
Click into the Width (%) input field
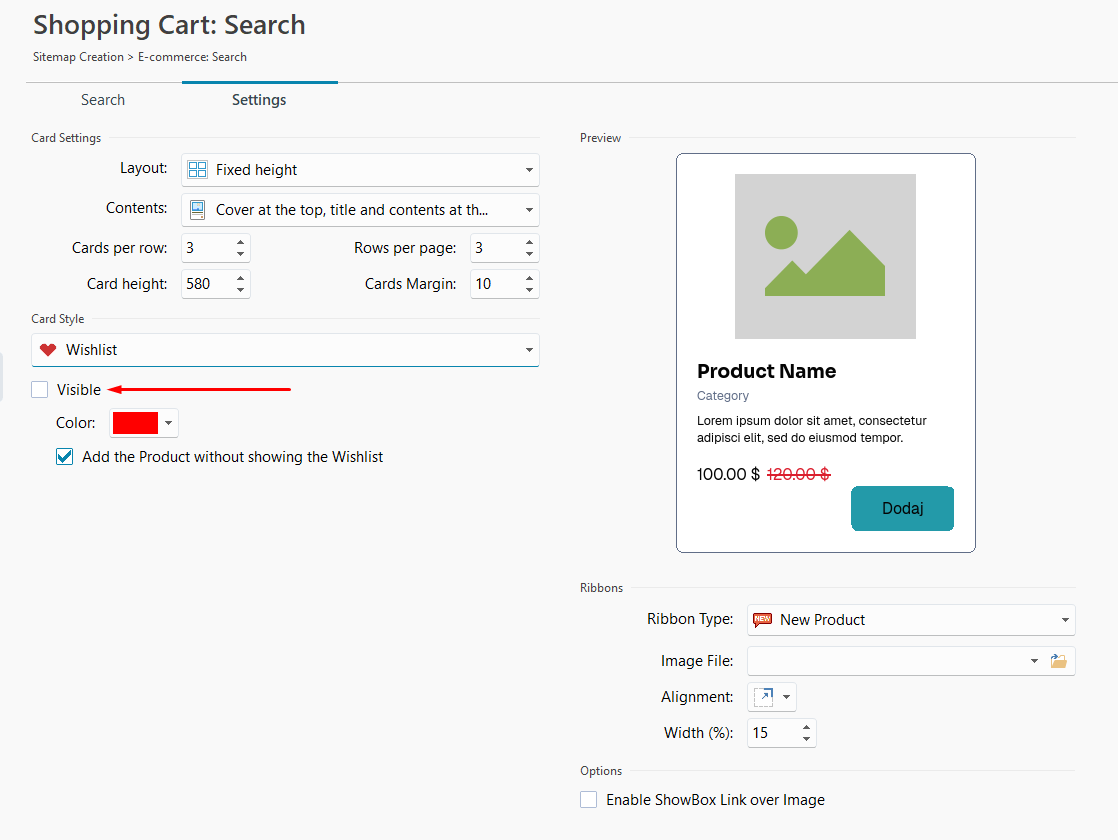[771, 733]
